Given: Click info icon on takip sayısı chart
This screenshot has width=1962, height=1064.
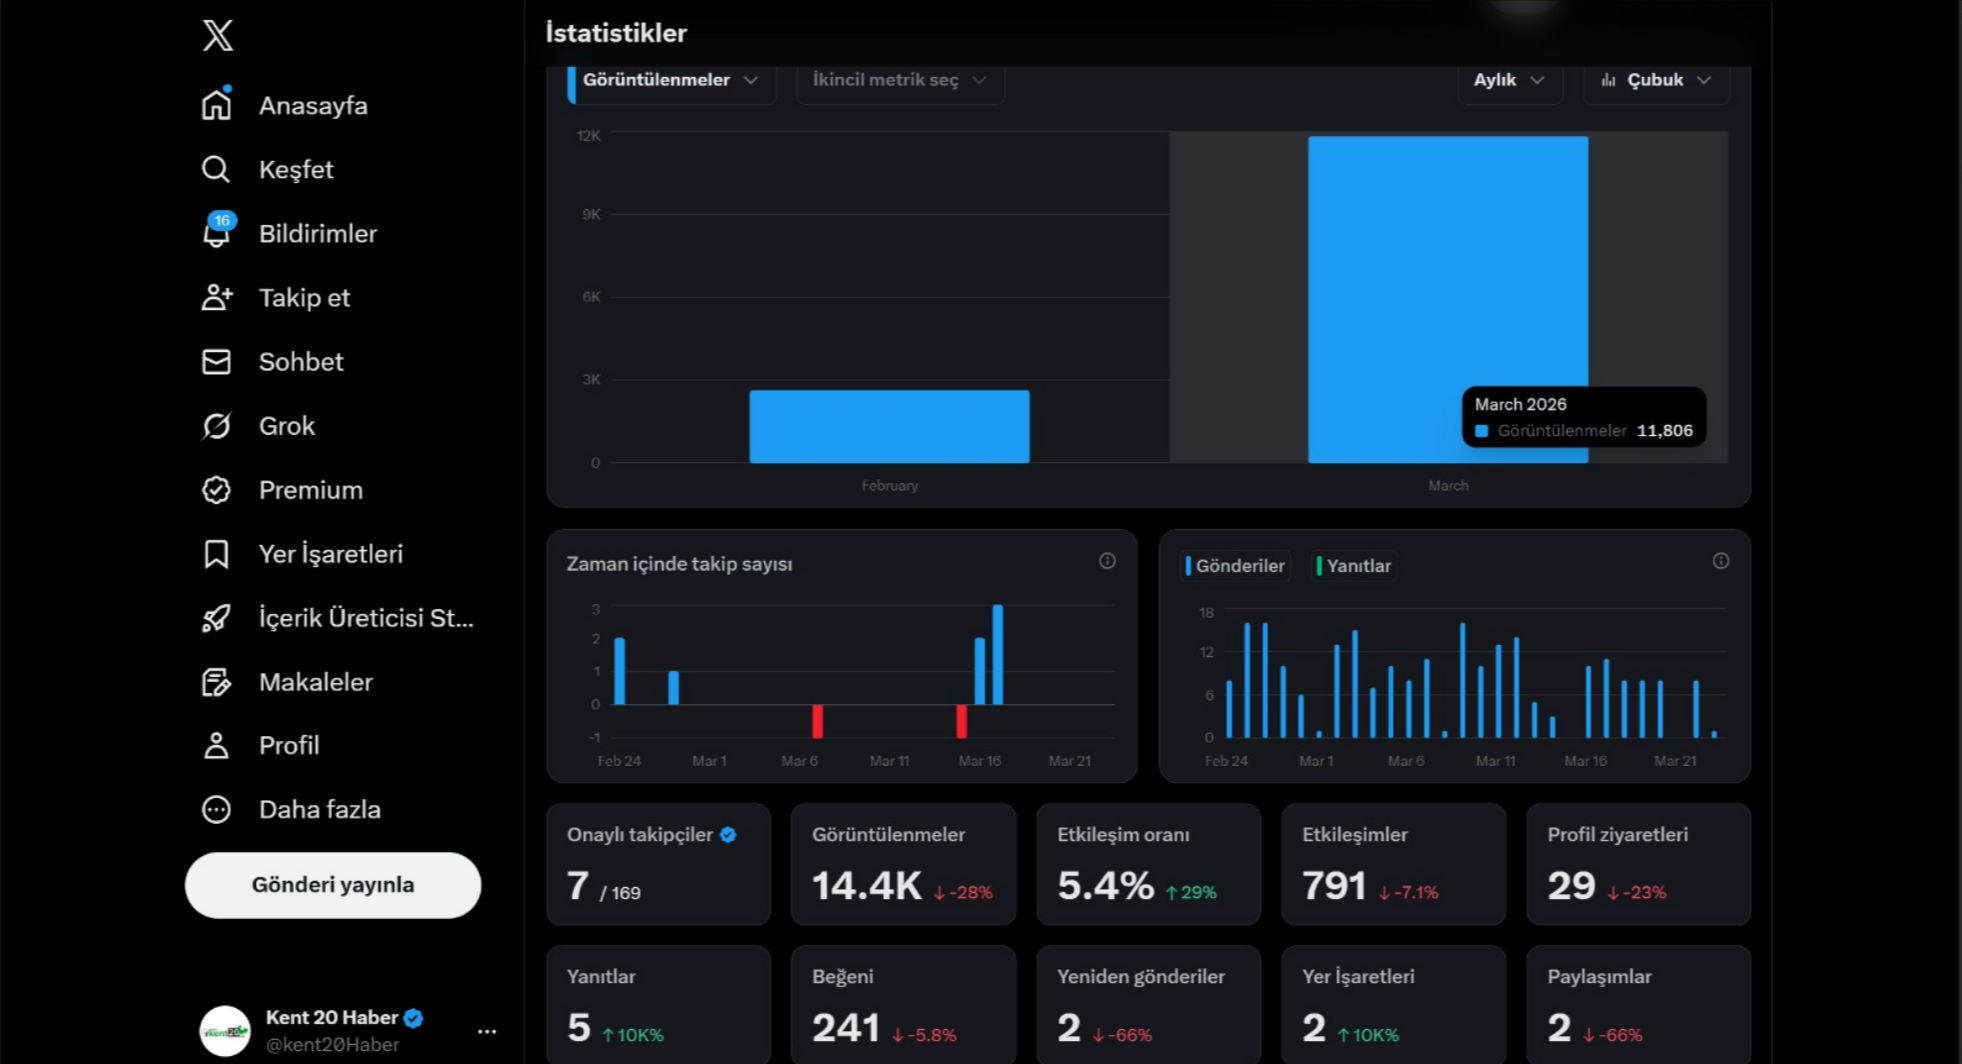Looking at the screenshot, I should coord(1107,561).
